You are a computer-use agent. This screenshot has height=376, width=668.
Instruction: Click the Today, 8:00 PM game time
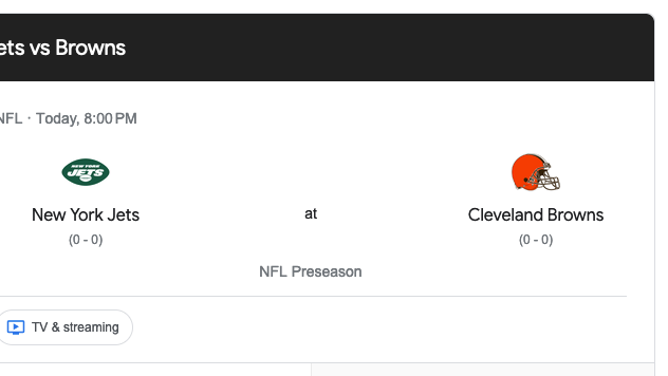tap(86, 118)
